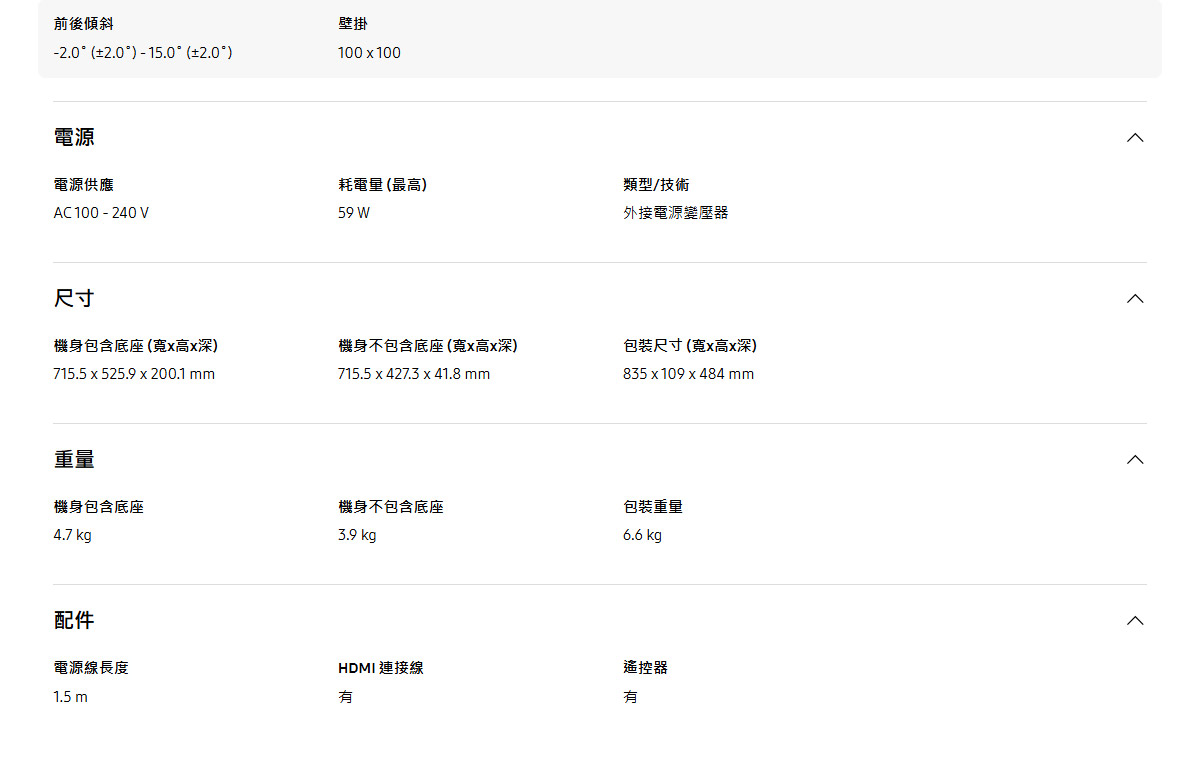
Task: Collapse the 尺寸 section chevron
Action: [1134, 298]
